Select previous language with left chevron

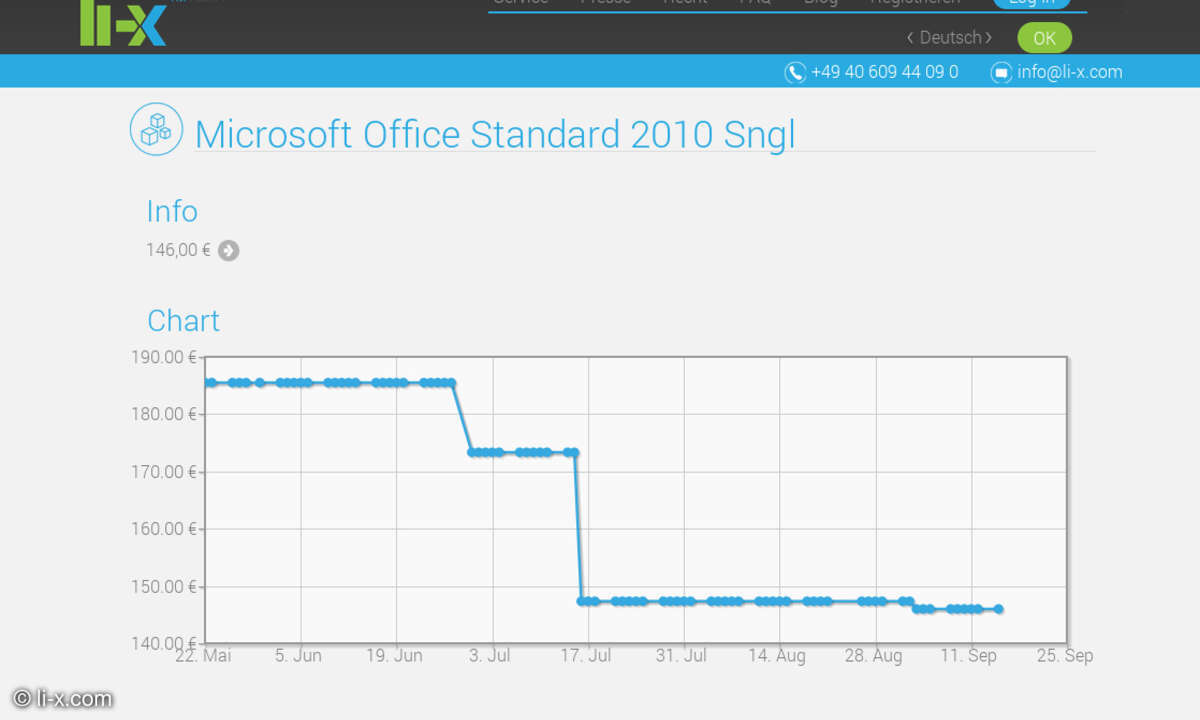(910, 37)
